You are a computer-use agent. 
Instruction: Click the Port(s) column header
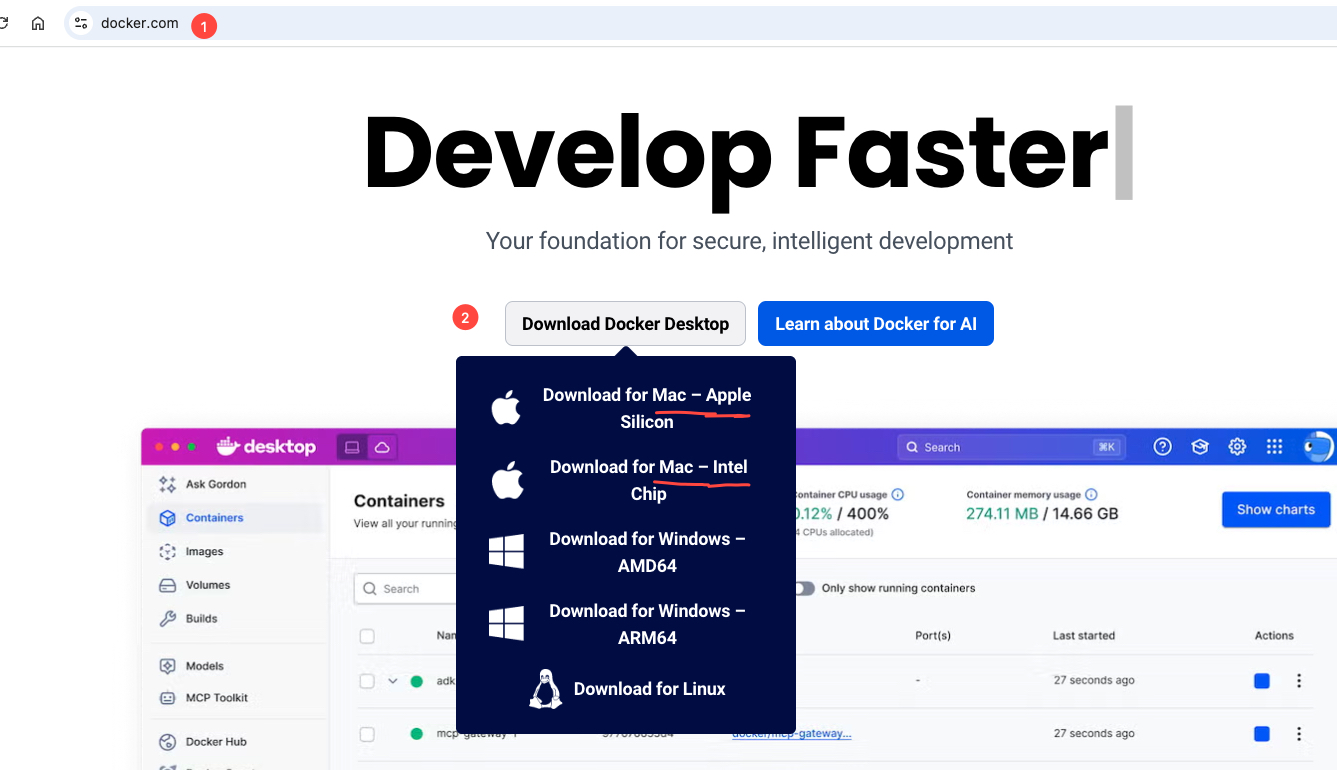(x=933, y=636)
